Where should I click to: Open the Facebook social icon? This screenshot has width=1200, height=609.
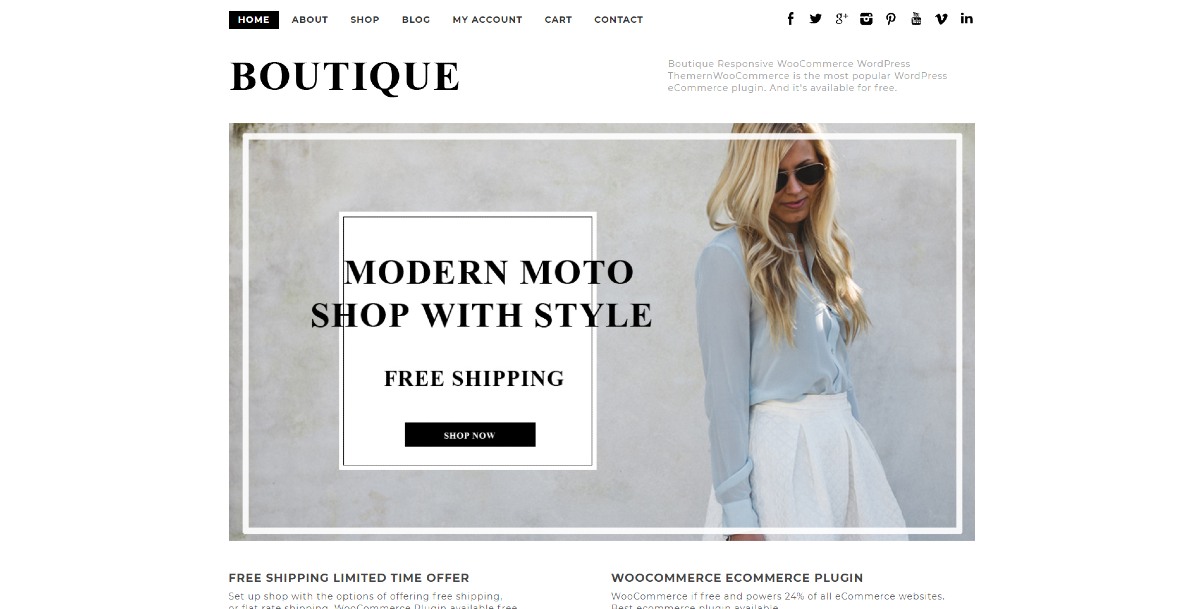point(790,19)
